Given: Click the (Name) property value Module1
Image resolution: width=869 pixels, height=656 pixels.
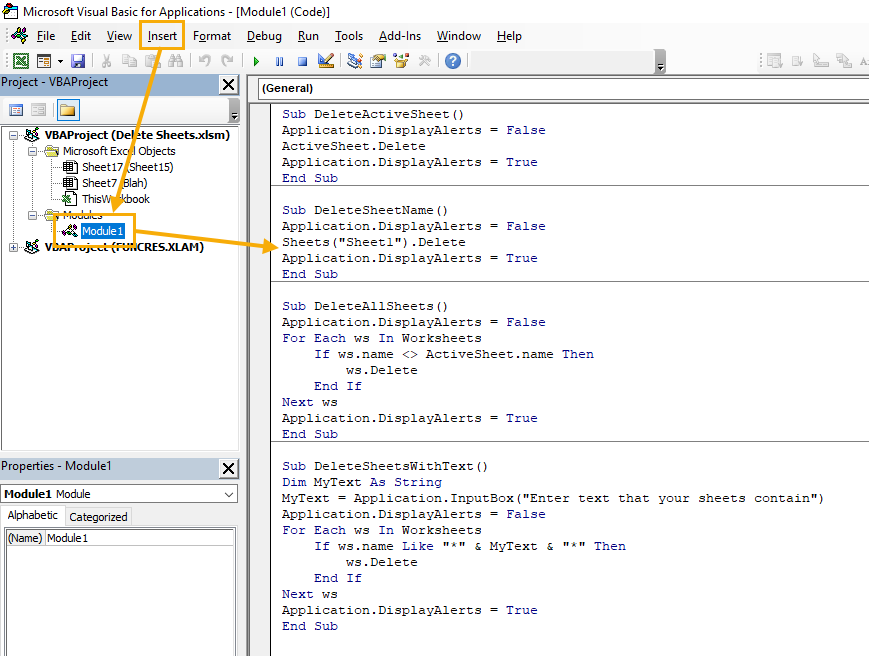Looking at the screenshot, I should coord(139,538).
